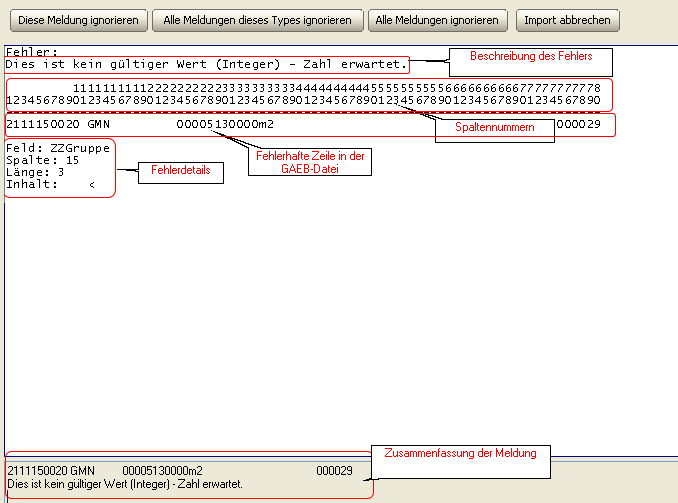Click 'Alle Meldungen dieses Types ignorieren' button
The height and width of the screenshot is (503, 678).
pos(257,20)
